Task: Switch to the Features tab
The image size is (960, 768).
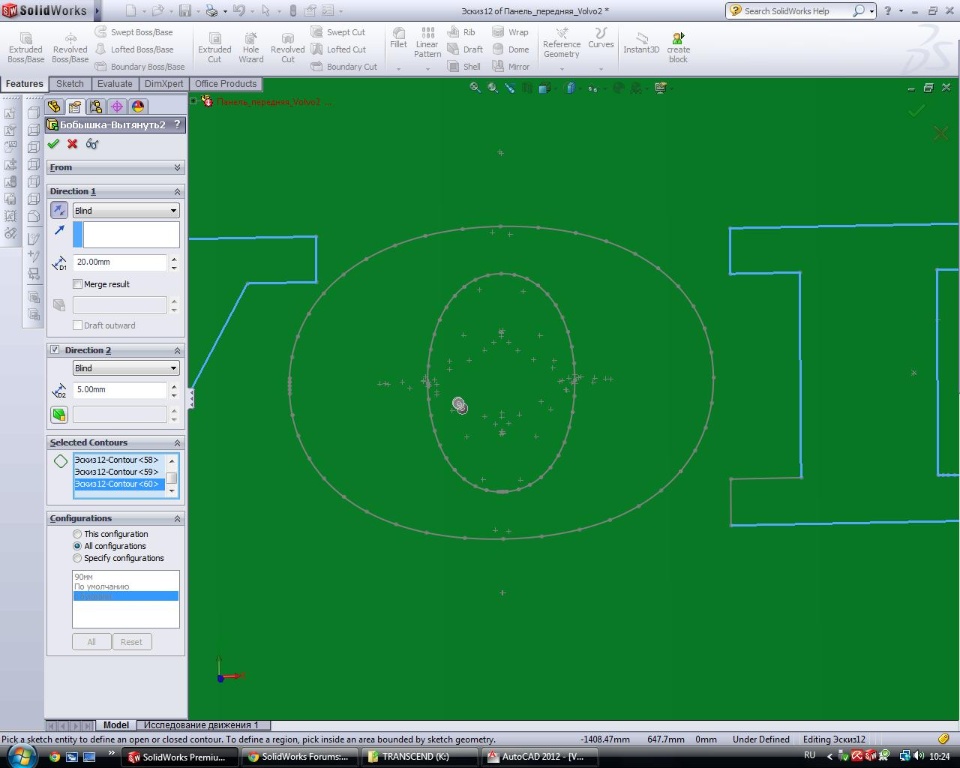Action: point(24,84)
